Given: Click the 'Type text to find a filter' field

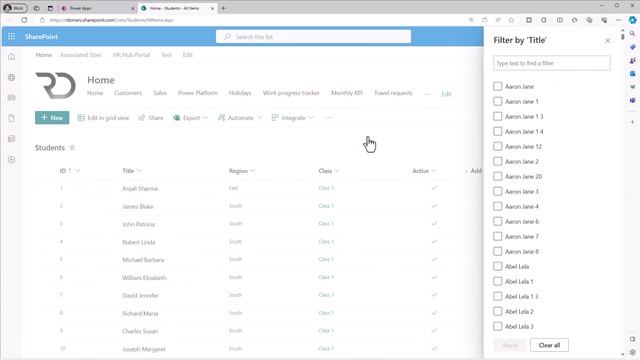Looking at the screenshot, I should tap(551, 63).
